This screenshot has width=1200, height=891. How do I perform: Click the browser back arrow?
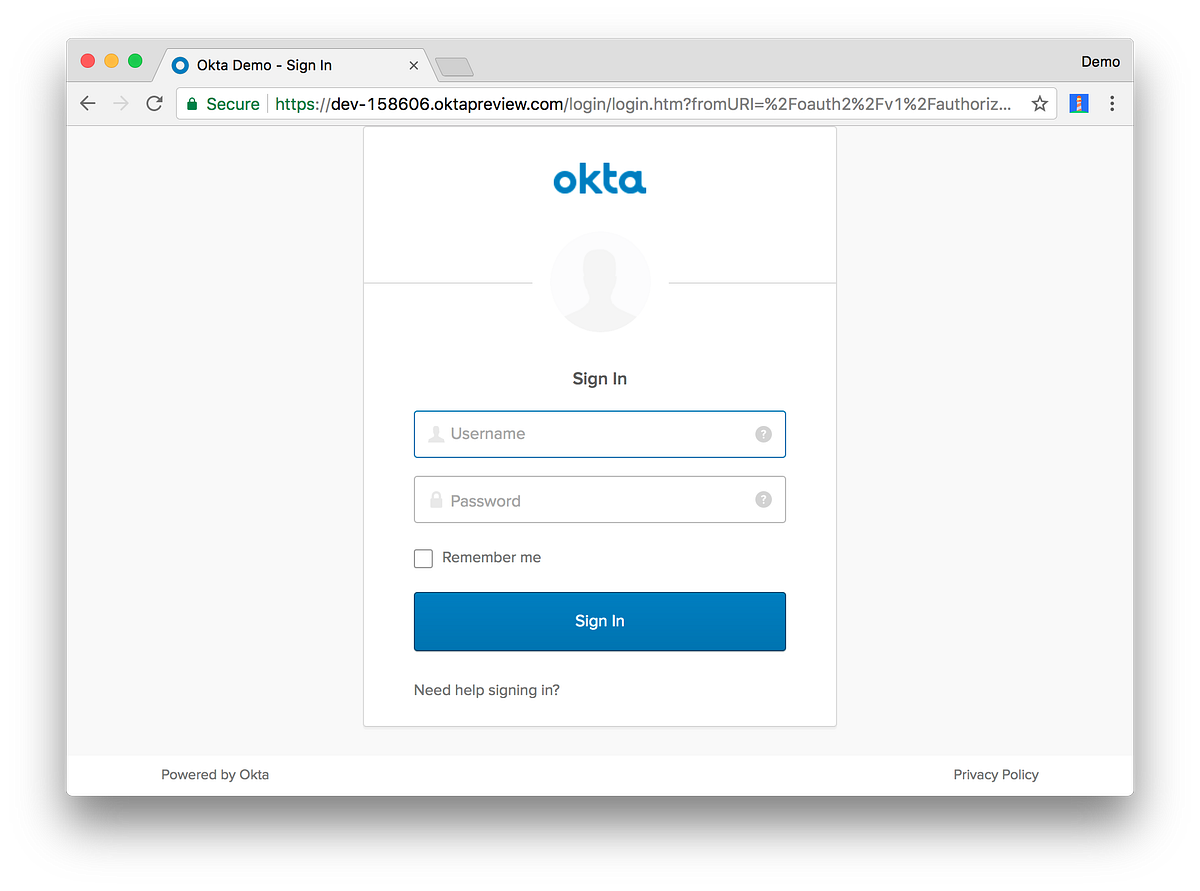[88, 104]
